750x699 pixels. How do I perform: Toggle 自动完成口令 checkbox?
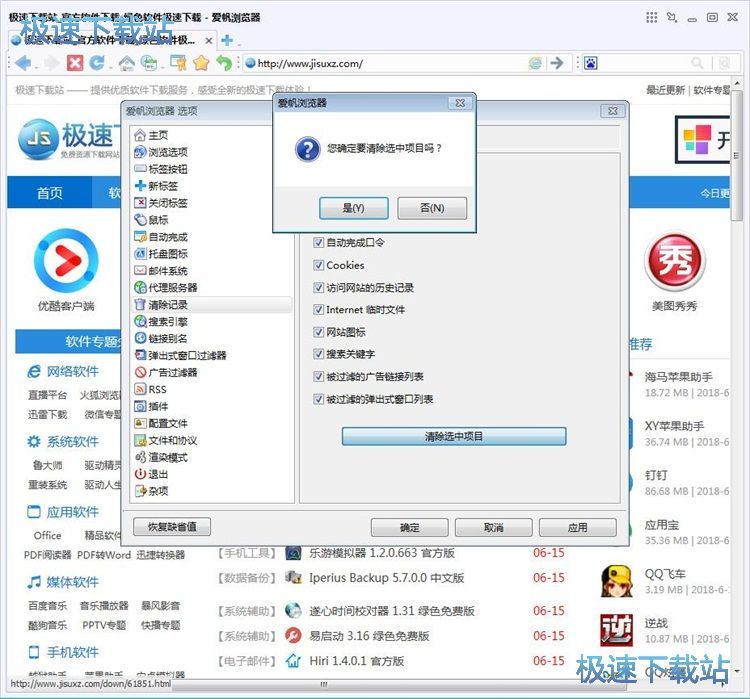click(318, 243)
